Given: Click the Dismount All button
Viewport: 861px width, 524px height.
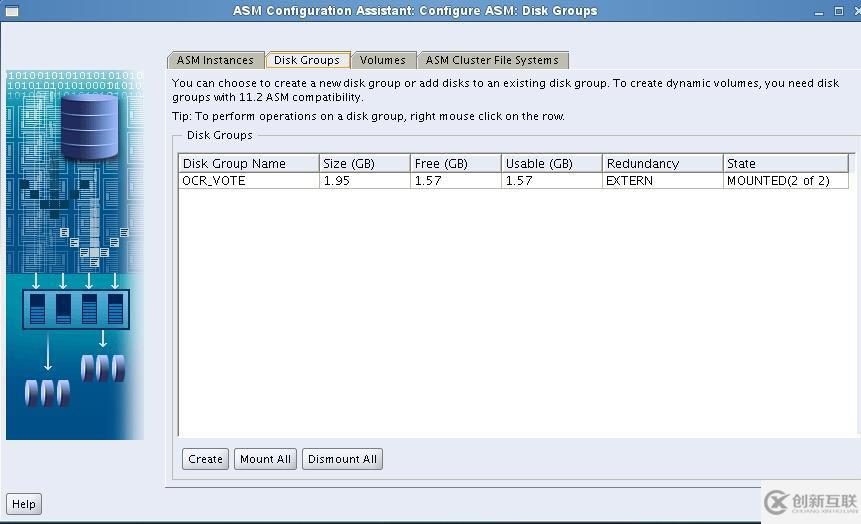Looking at the screenshot, I should click(x=342, y=459).
